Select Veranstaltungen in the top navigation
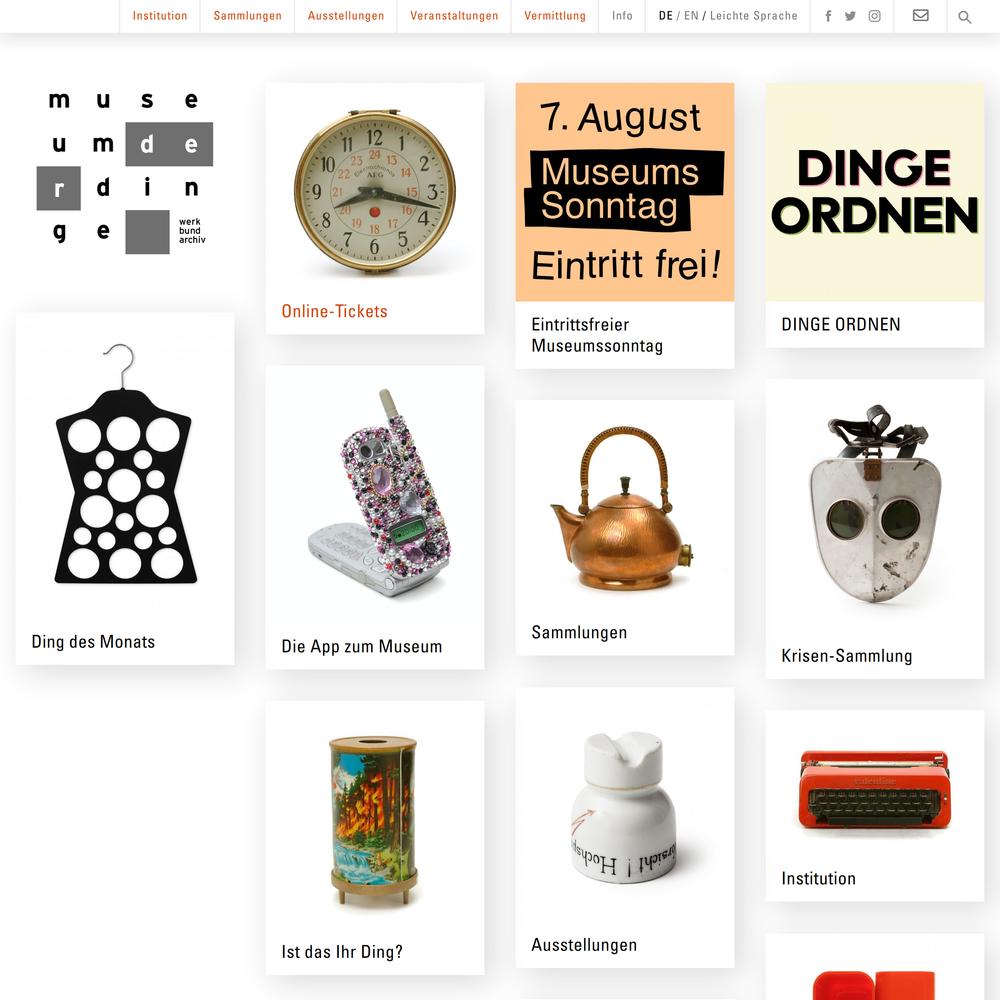Screen dimensions: 1000x1000 454,16
